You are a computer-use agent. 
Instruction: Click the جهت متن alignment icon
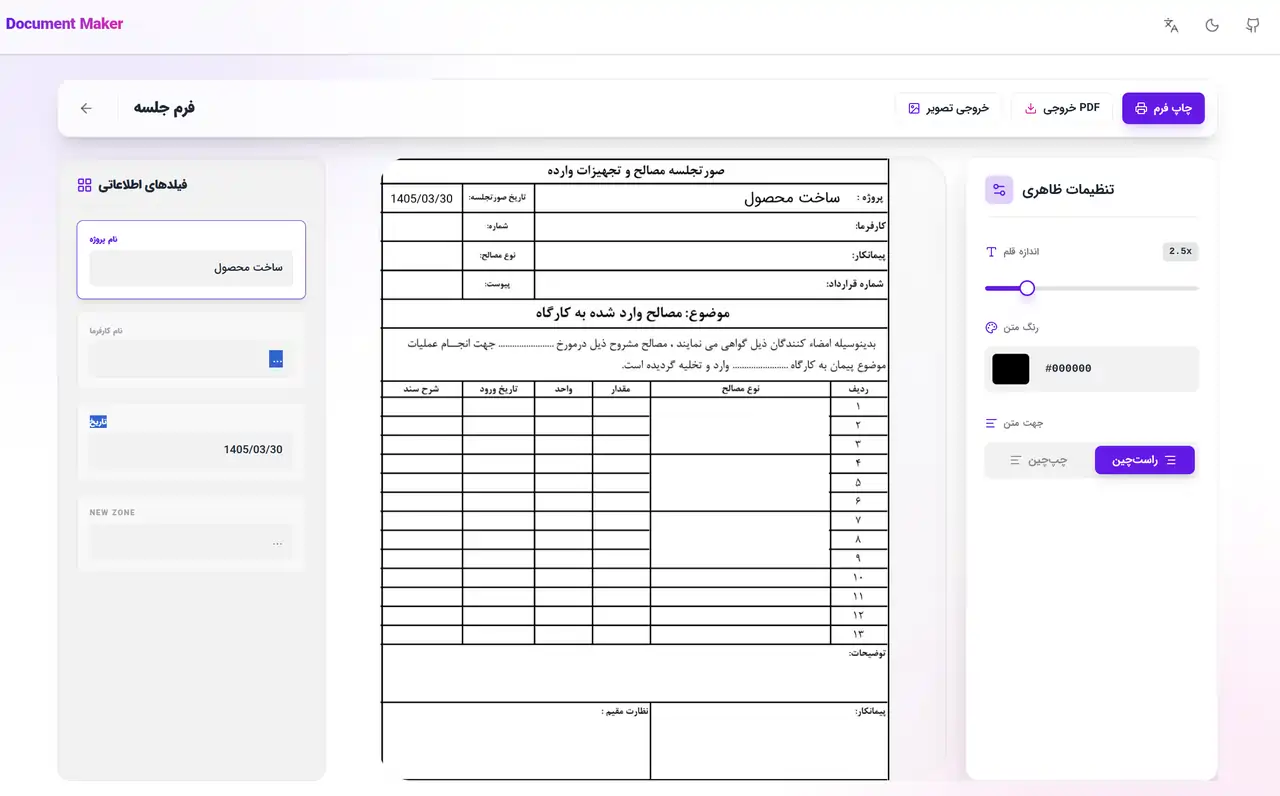pos(992,423)
